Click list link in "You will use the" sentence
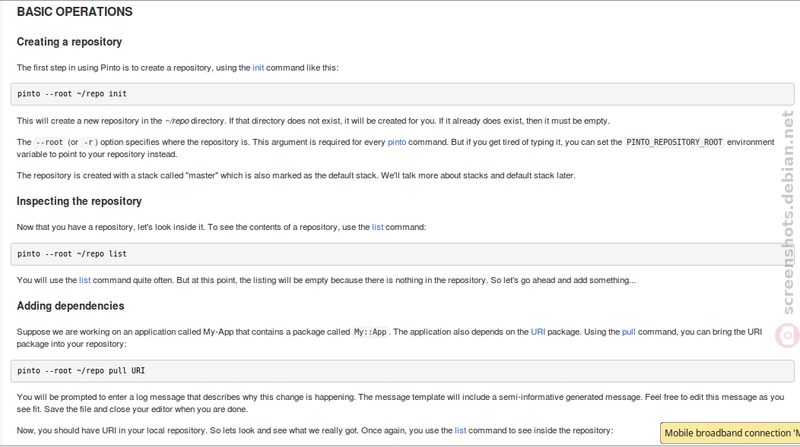The image size is (800, 447). tap(85, 280)
